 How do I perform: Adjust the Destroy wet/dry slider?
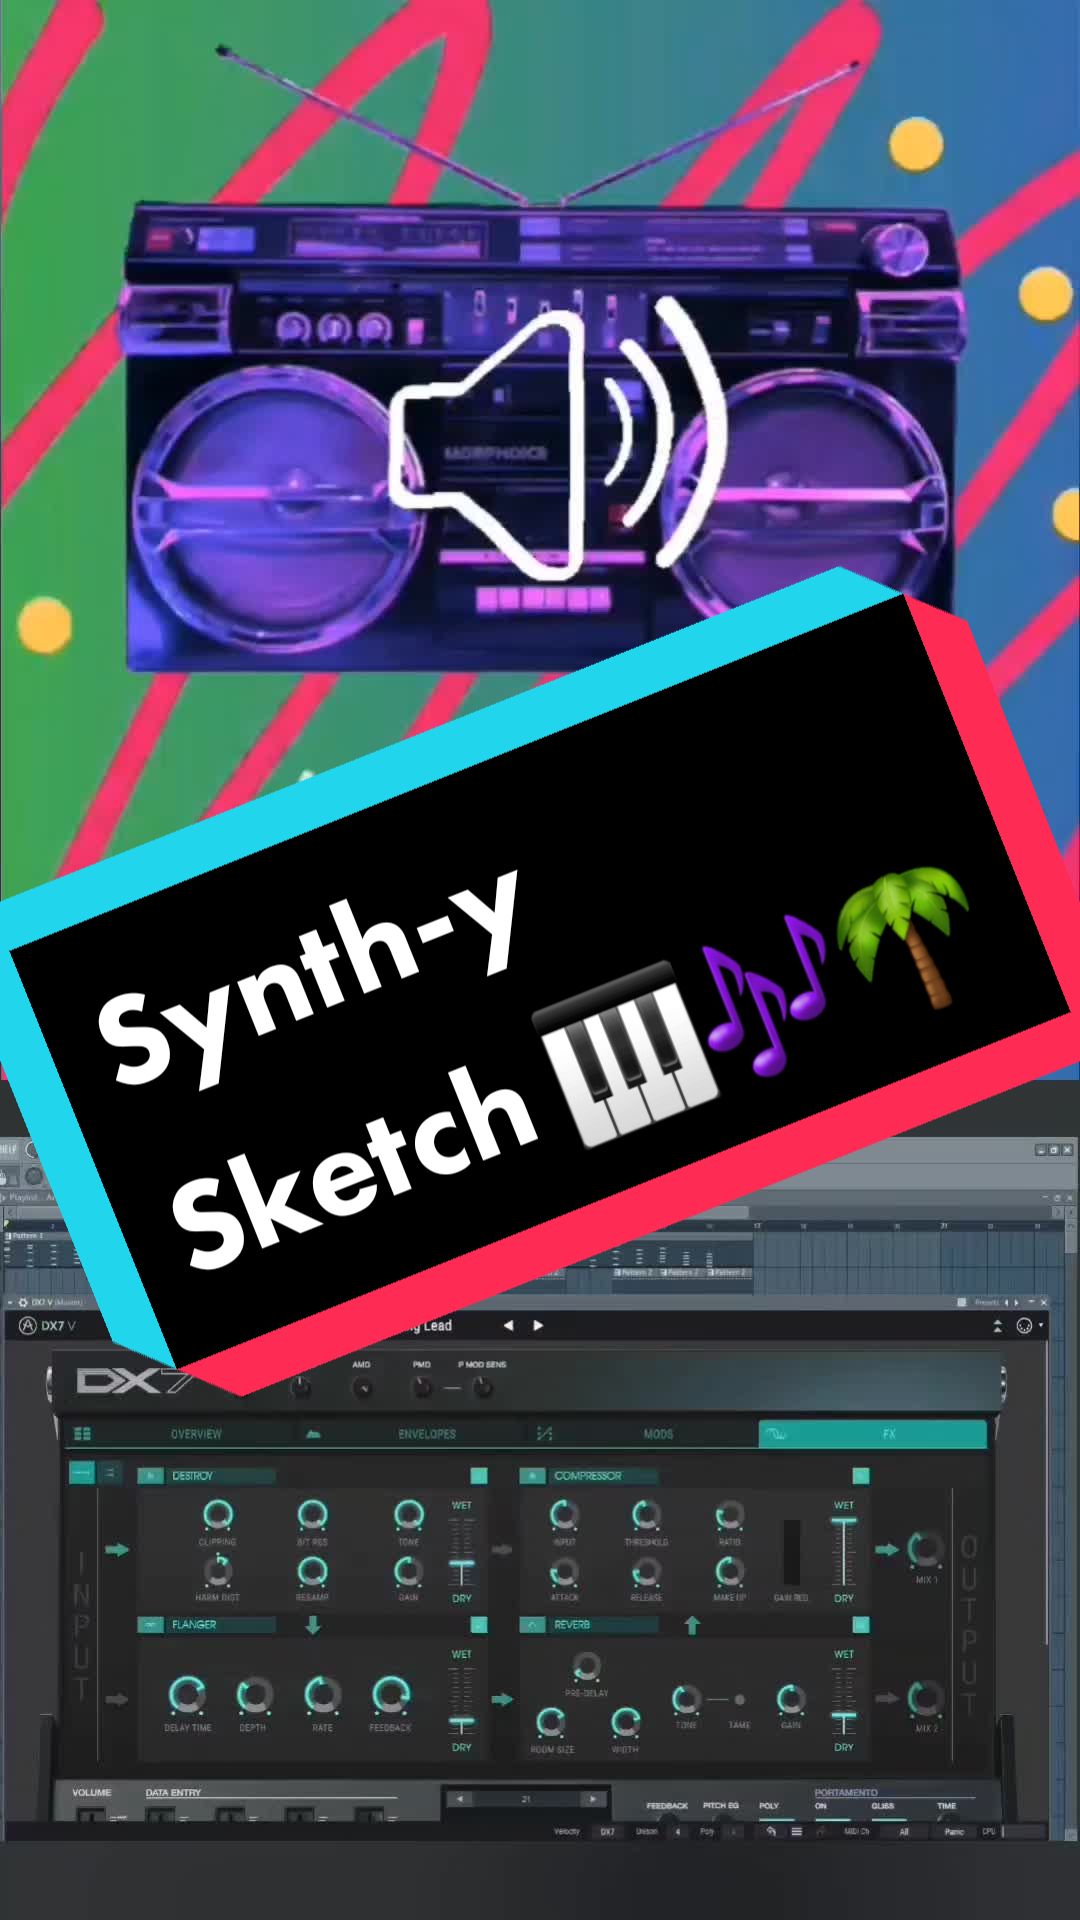pos(461,1551)
